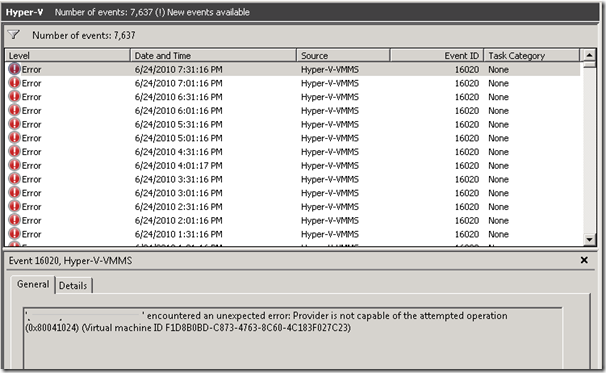Click the scroll up arrow of event list
Screen dimensions: 606x373
(x=589, y=55)
